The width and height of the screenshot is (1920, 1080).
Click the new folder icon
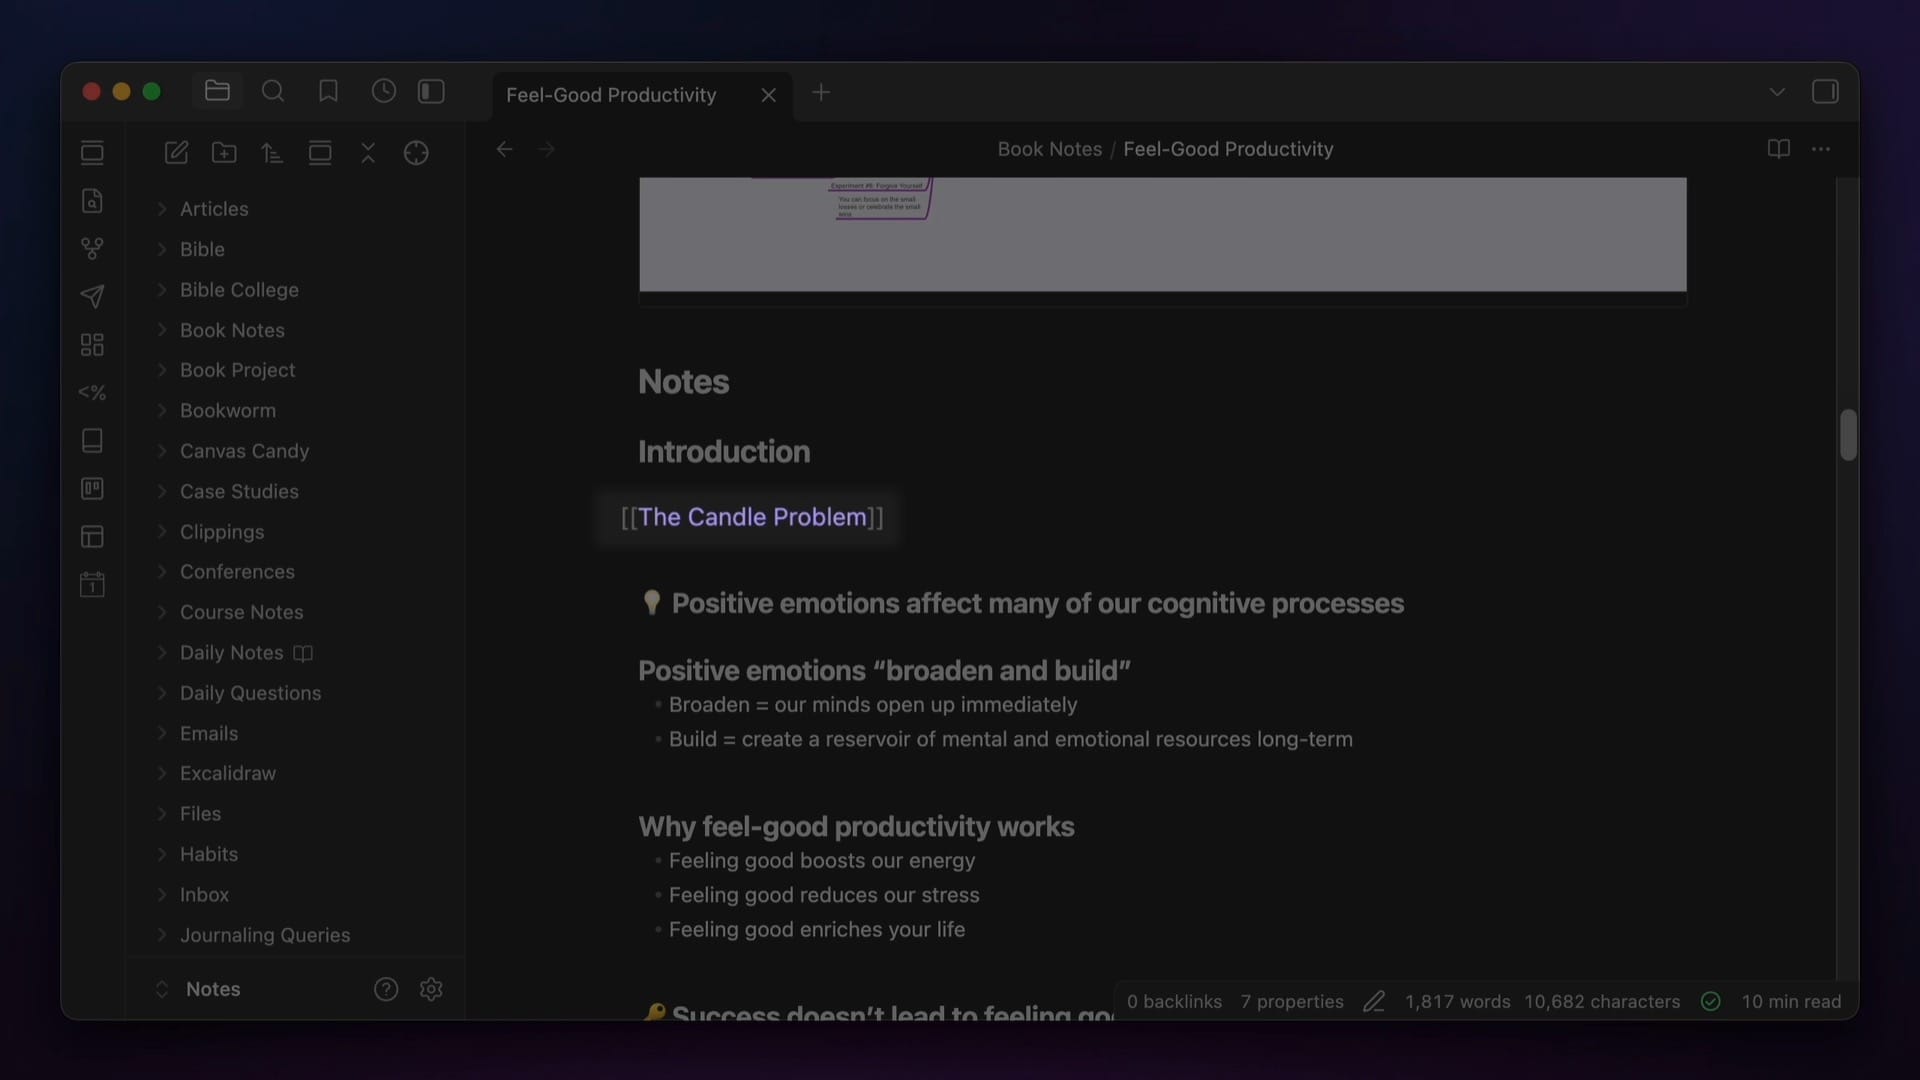224,153
